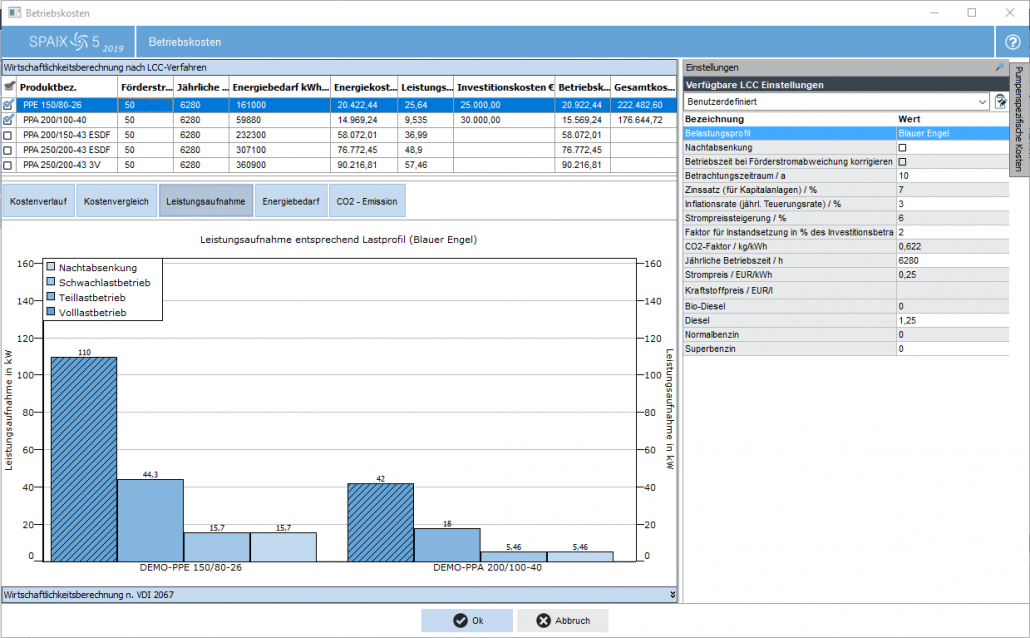This screenshot has width=1030, height=638.
Task: Toggle the Nachtabsenkung checkbox
Action: click(x=903, y=147)
